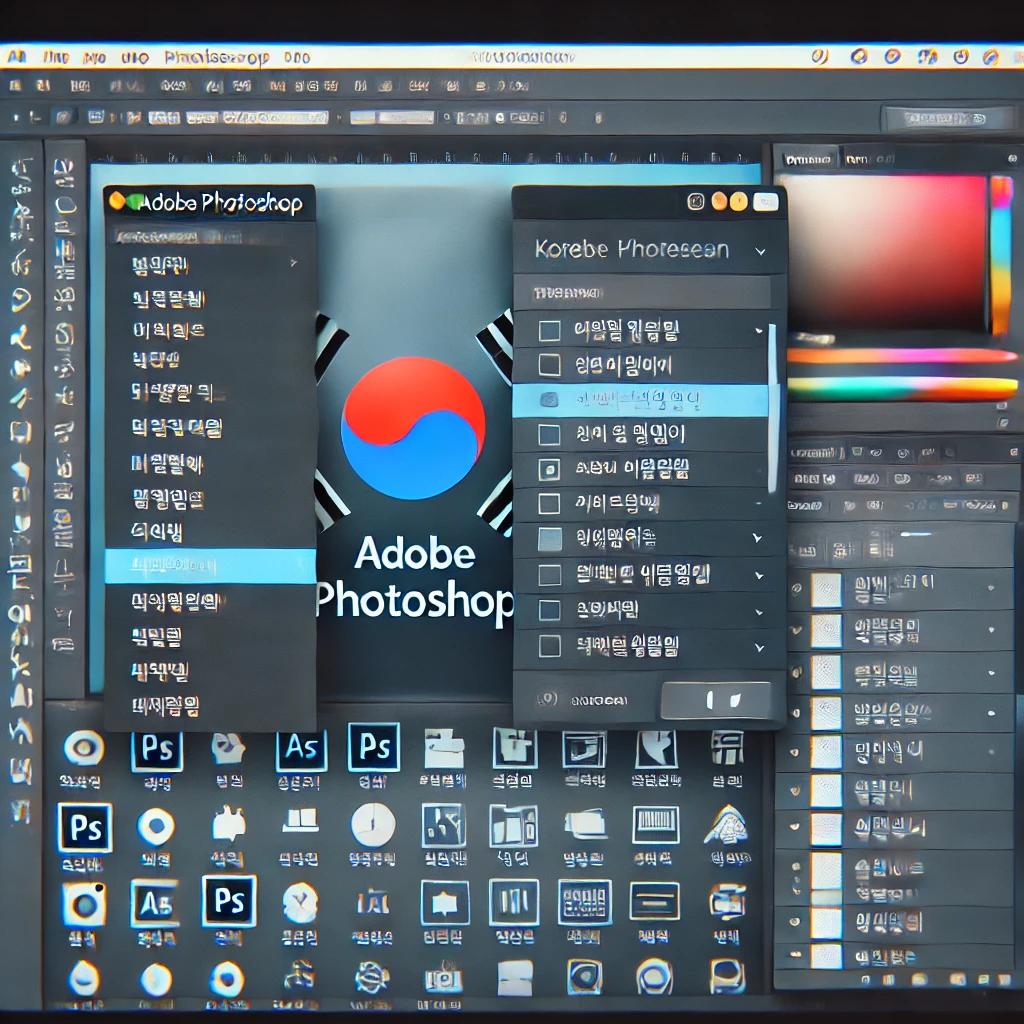Viewport: 1024px width, 1024px height.
Task: Tick the last checkbox in Korebe Phoresean list
Action: (x=549, y=646)
